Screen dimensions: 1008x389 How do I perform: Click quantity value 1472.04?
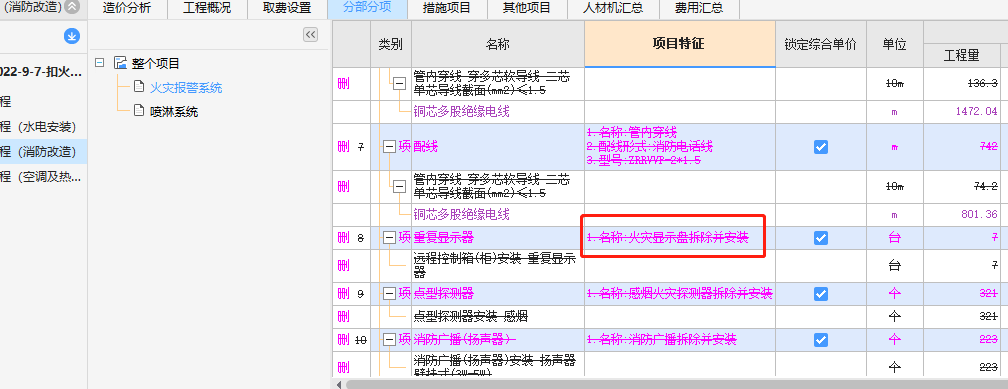pos(976,111)
